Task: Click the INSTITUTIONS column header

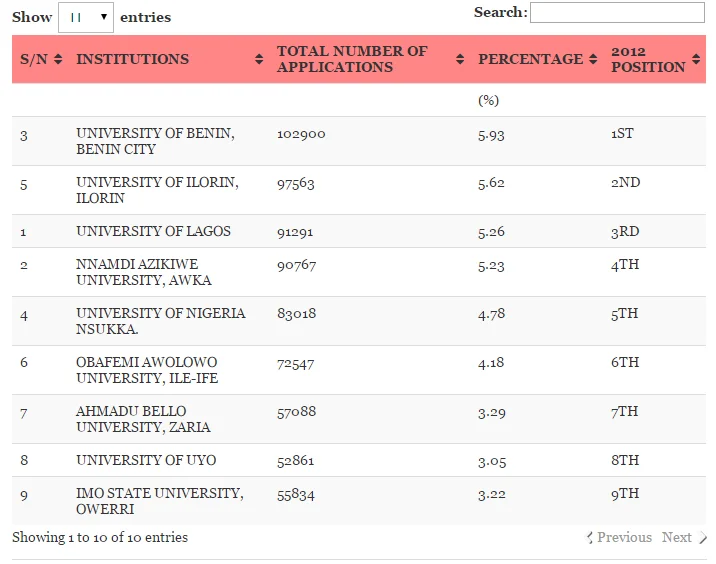Action: point(132,59)
